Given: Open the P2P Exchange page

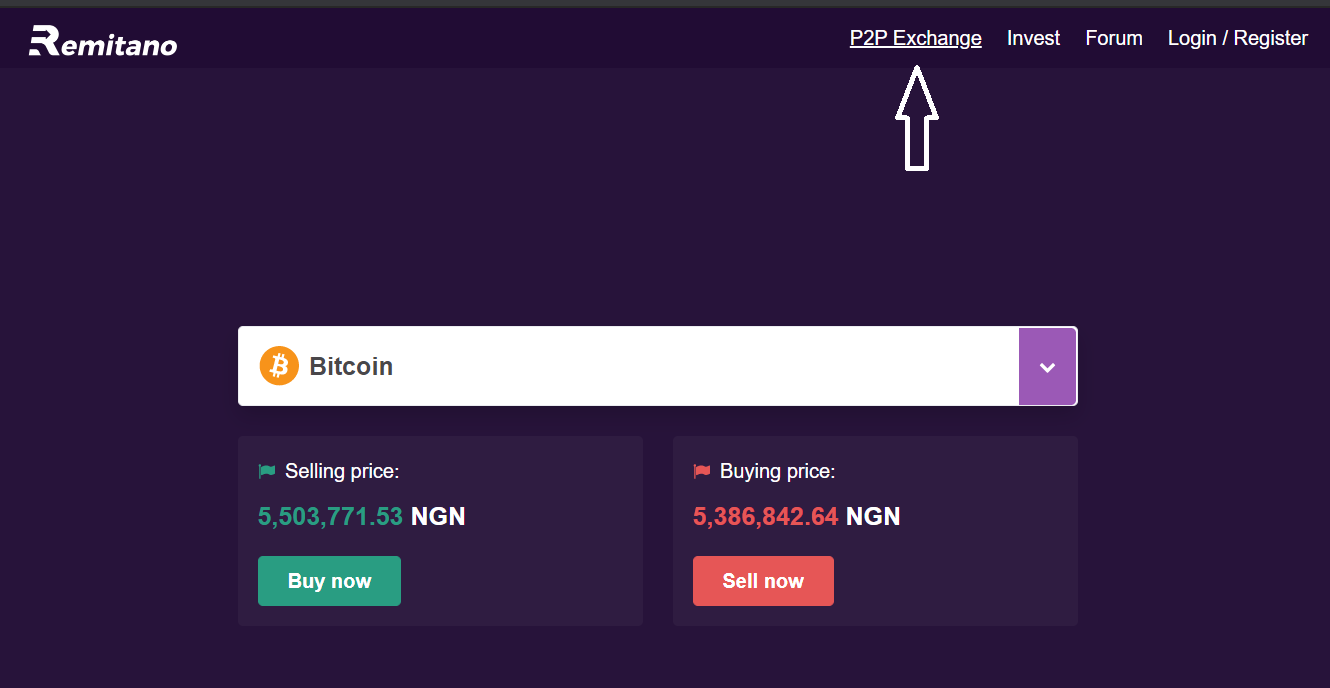Looking at the screenshot, I should click(915, 37).
